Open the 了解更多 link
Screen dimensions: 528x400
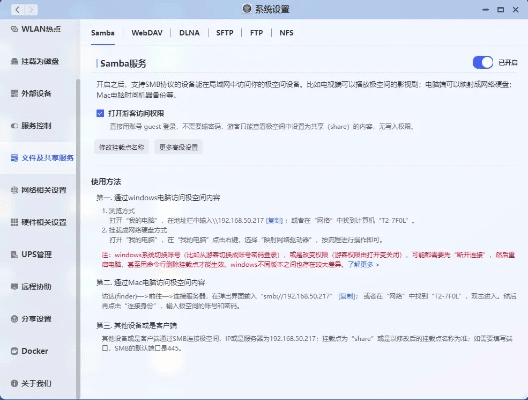coord(363,265)
